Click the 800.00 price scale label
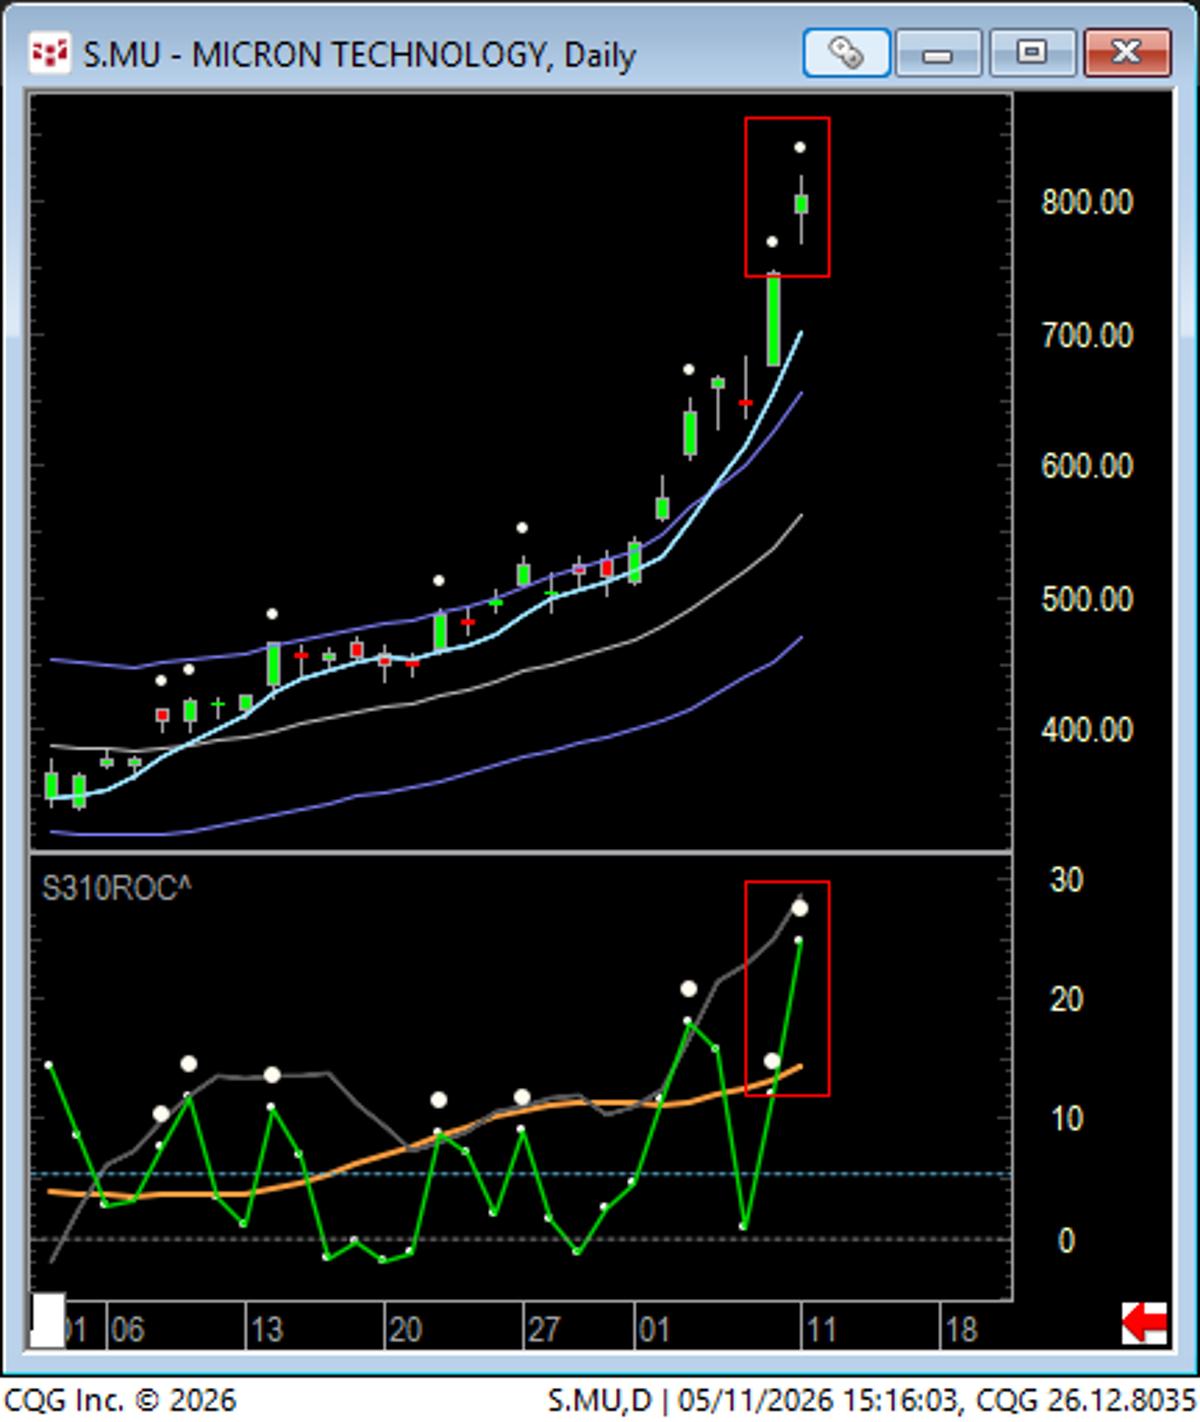Screen dimensions: 1200x1422 1087,203
